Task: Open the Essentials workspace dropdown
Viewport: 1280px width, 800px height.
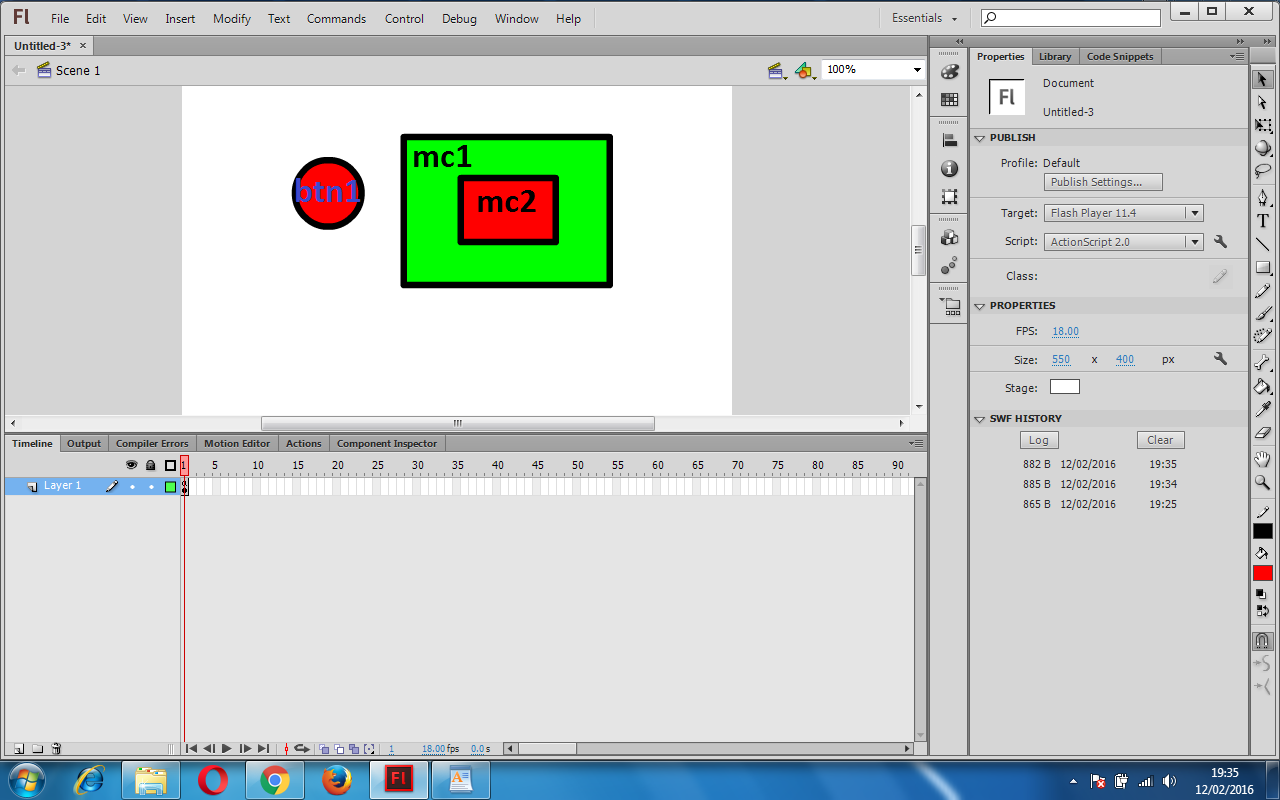Action: [x=925, y=18]
